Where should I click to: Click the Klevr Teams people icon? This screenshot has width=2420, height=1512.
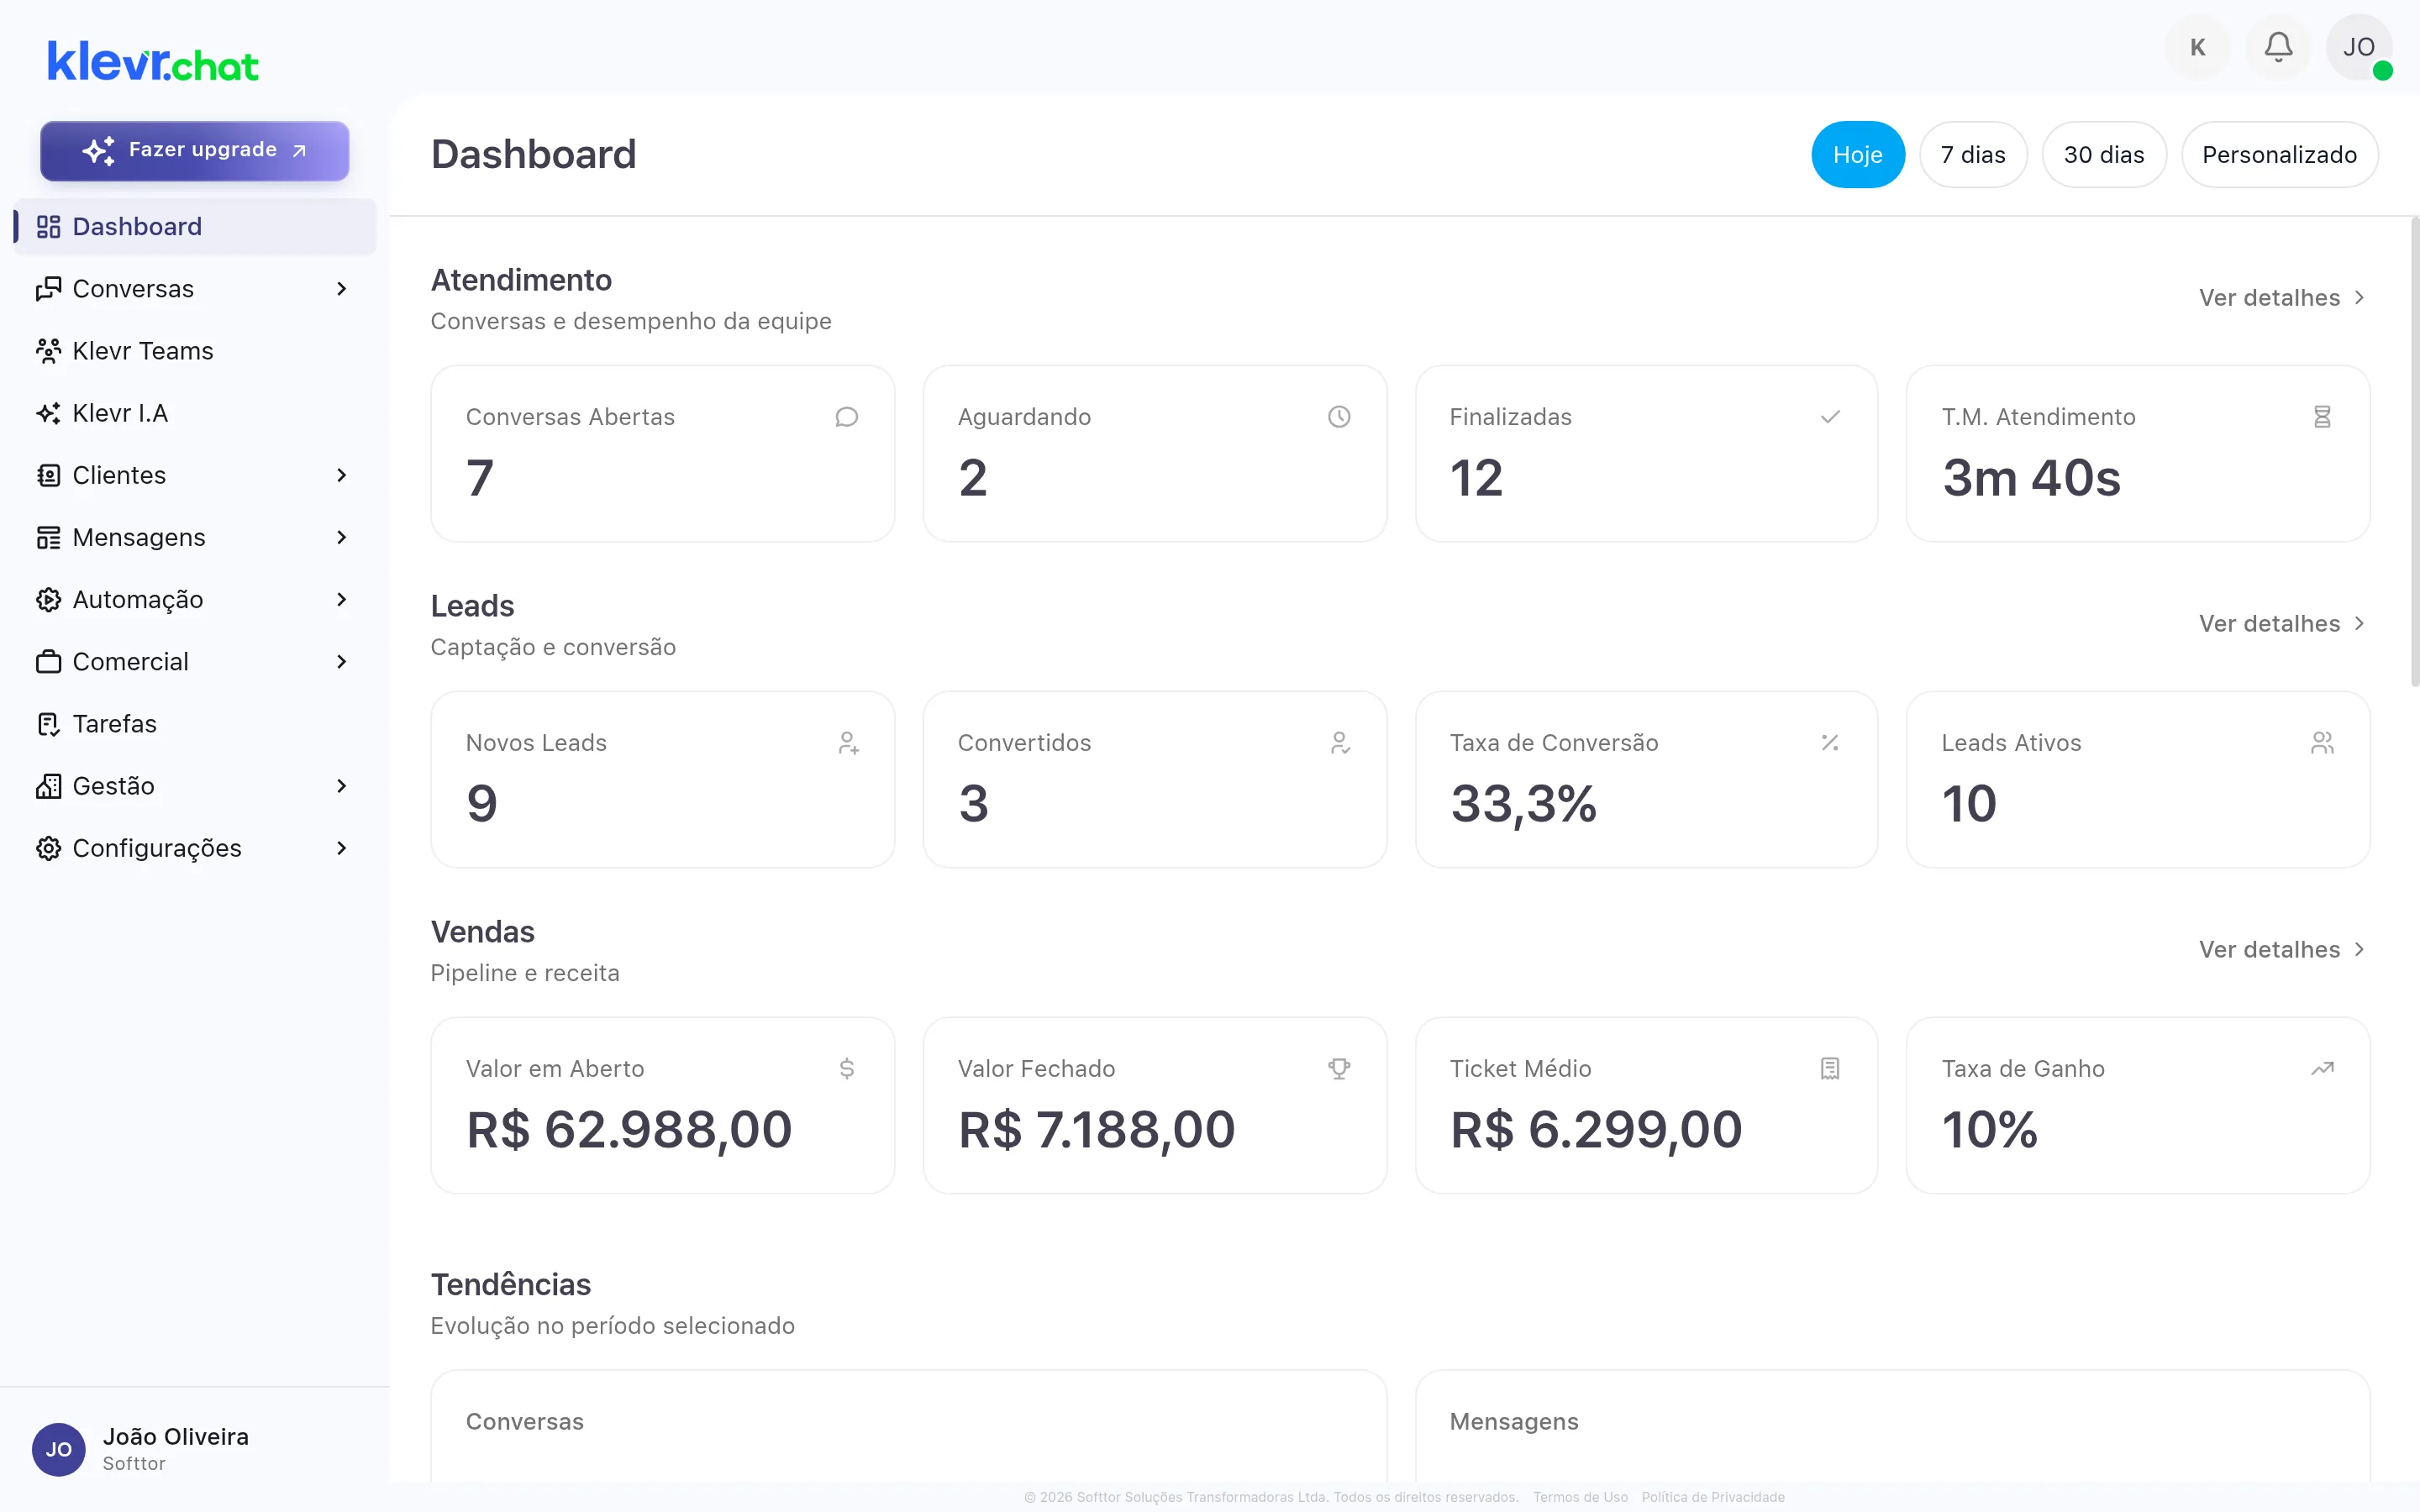click(x=48, y=351)
